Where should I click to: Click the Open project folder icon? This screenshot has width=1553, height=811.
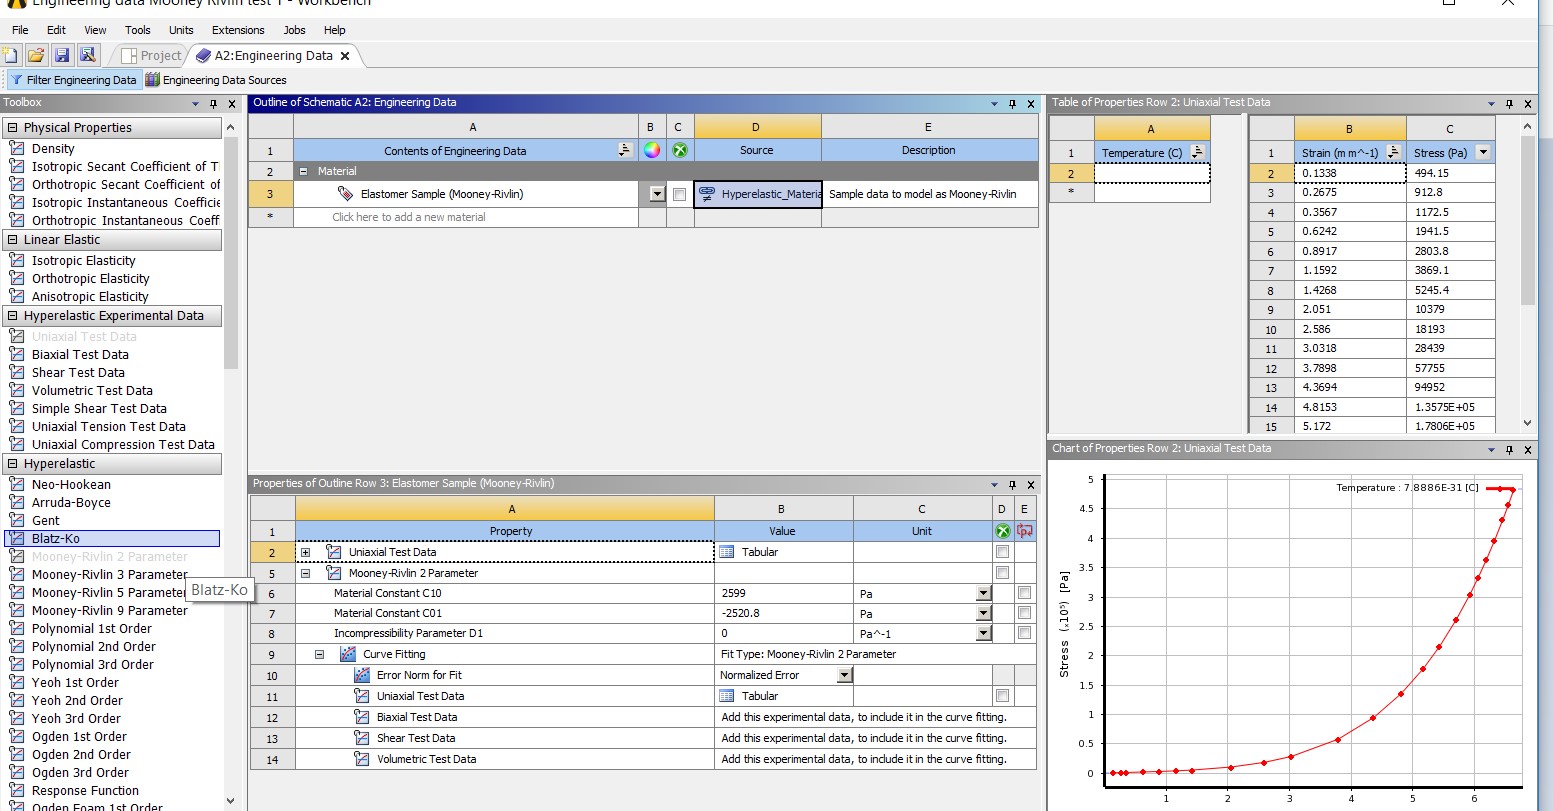[36, 56]
